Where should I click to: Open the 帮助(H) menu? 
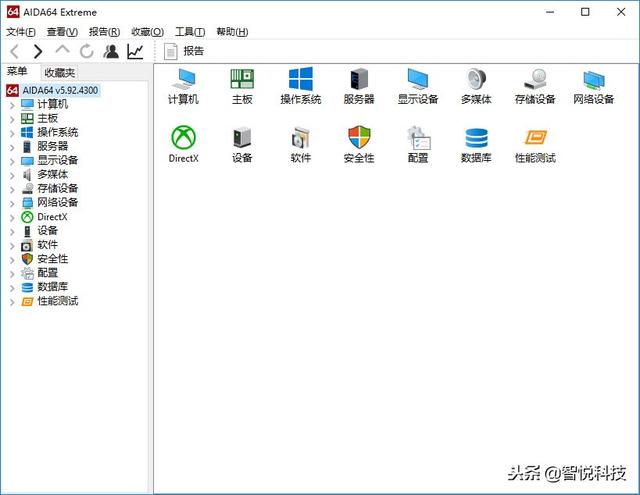[x=232, y=32]
